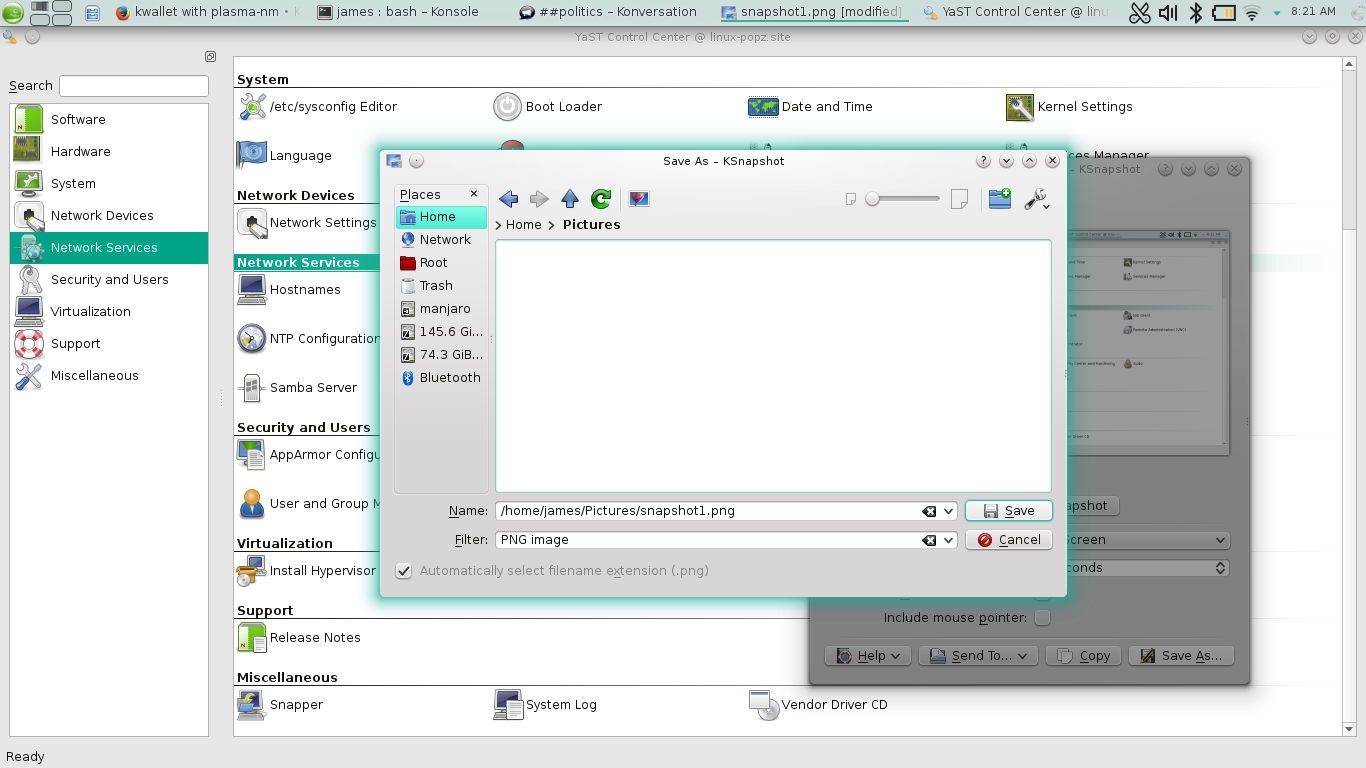Image resolution: width=1366 pixels, height=768 pixels.
Task: Open Language module in YaST
Action: coord(285,156)
